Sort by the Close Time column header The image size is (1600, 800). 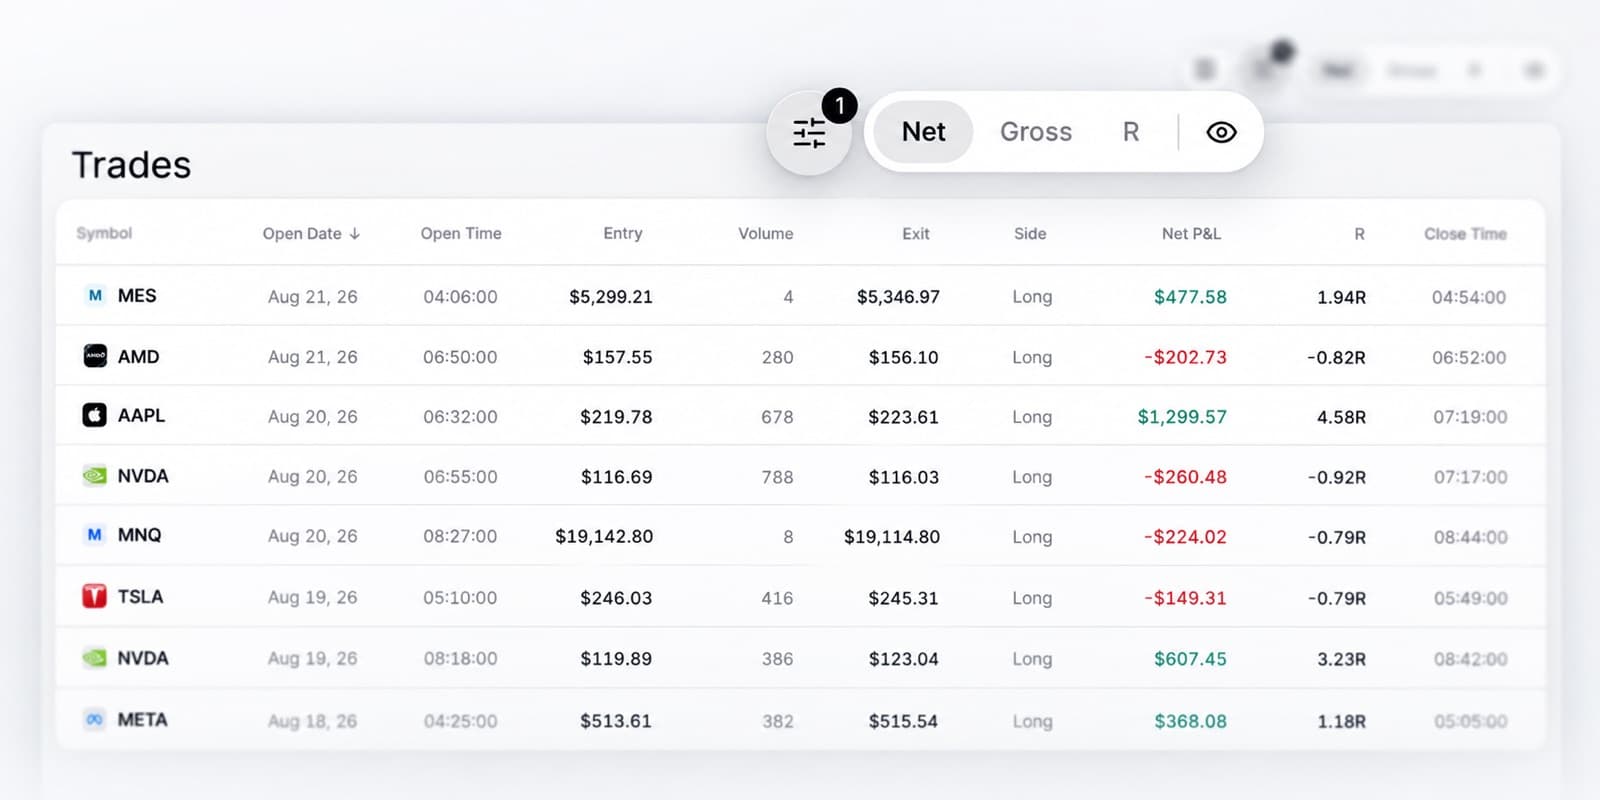(x=1465, y=233)
